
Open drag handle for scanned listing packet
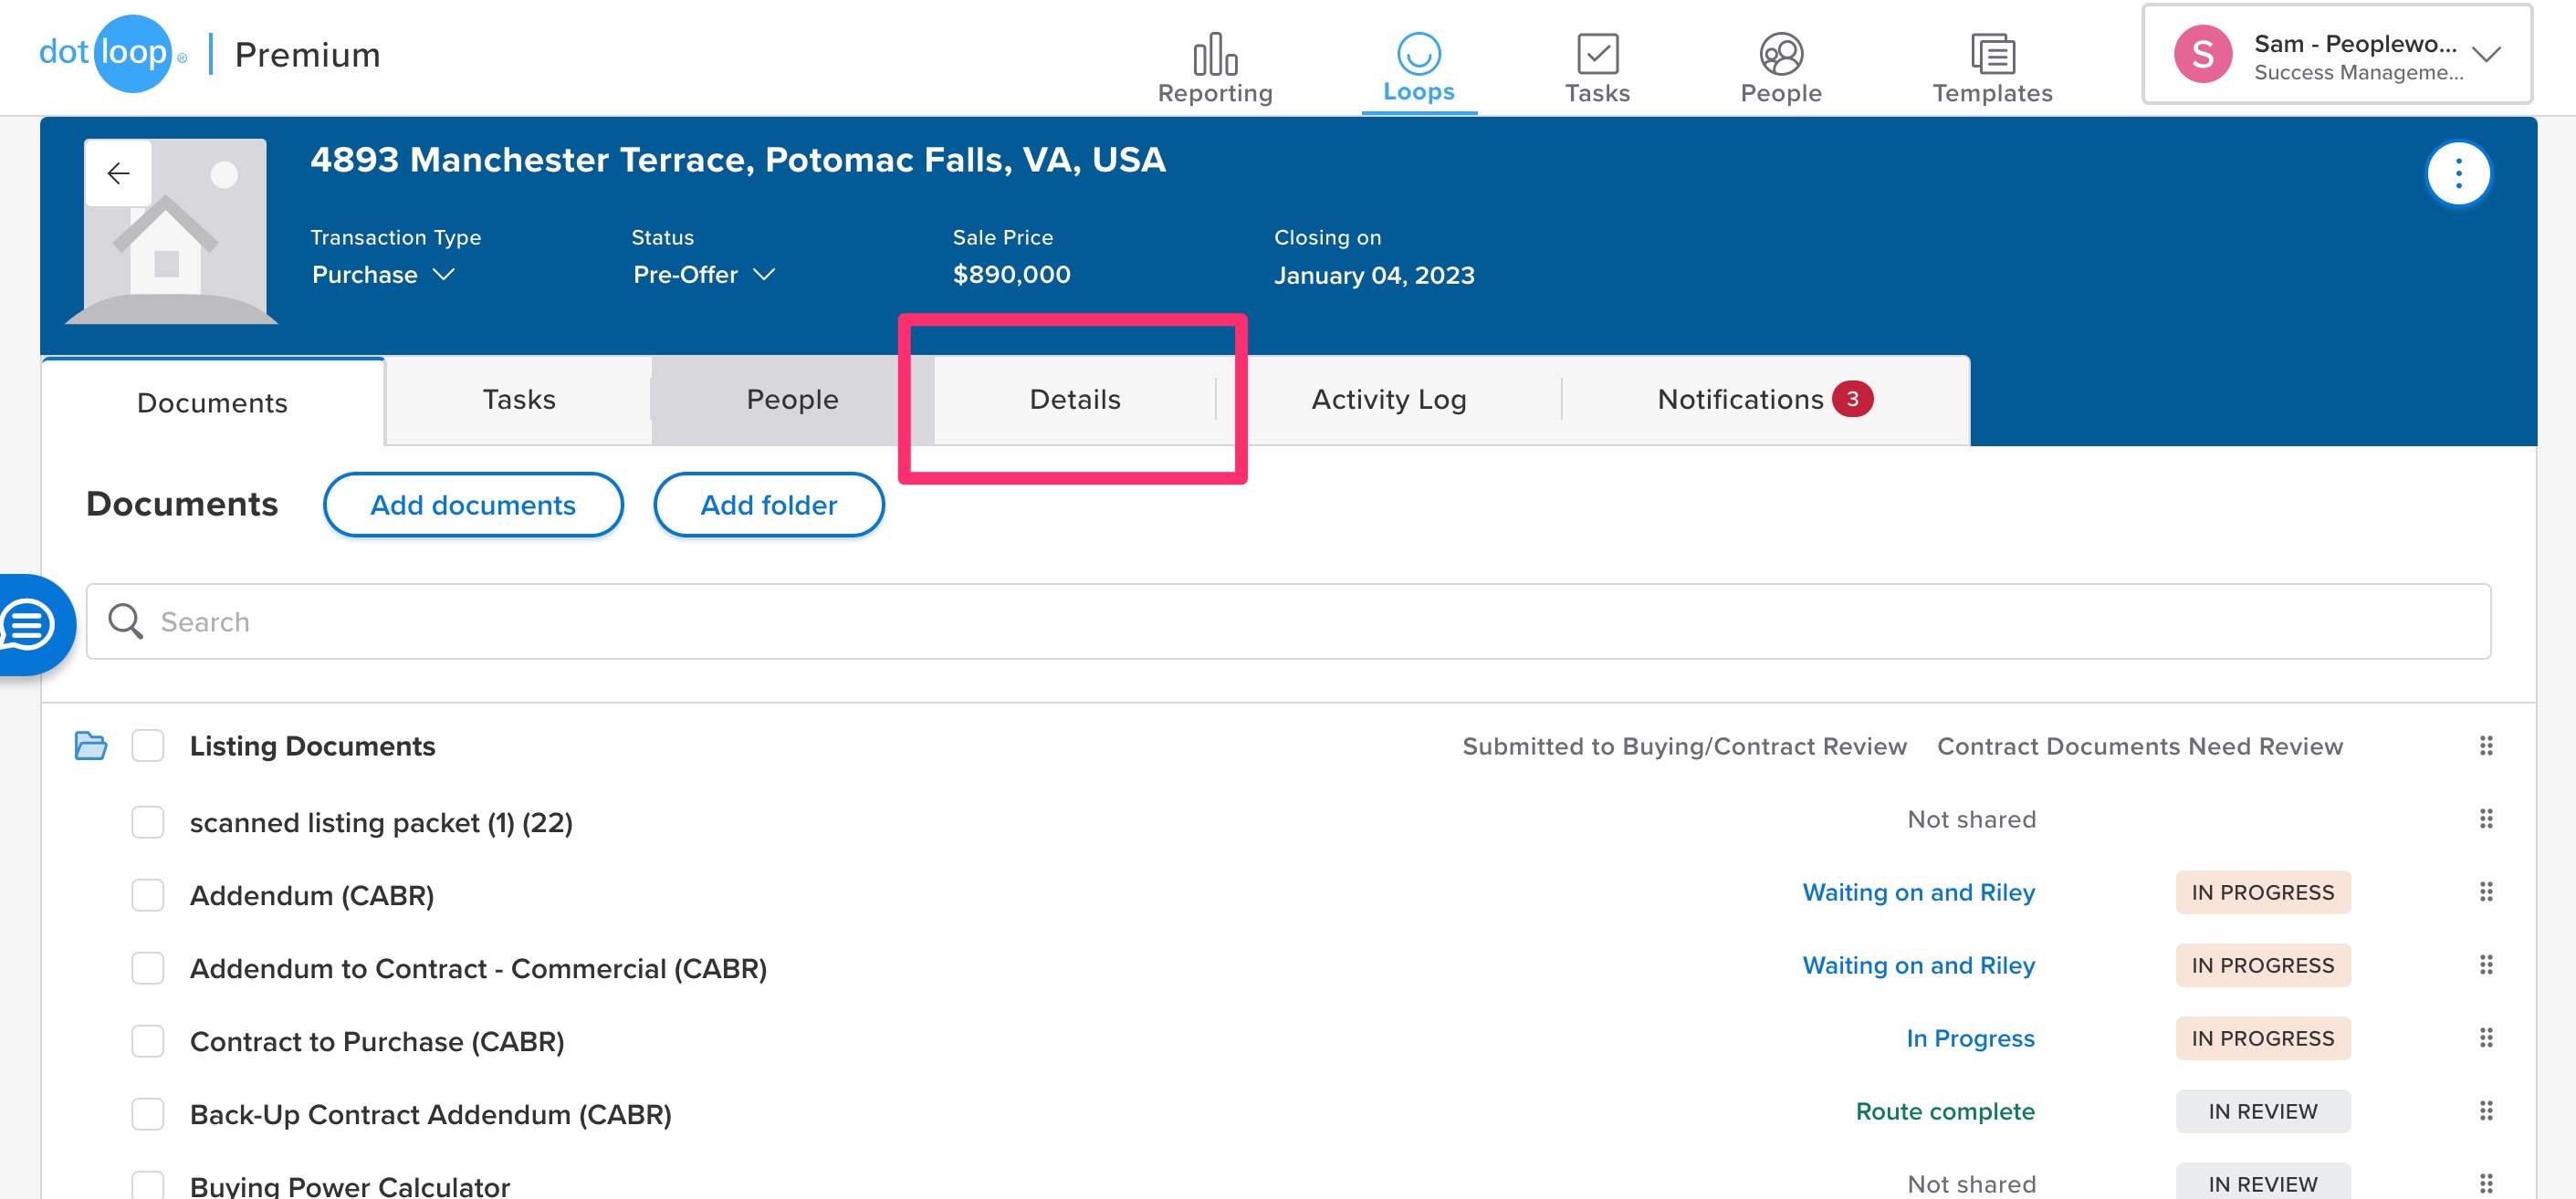(x=2486, y=819)
